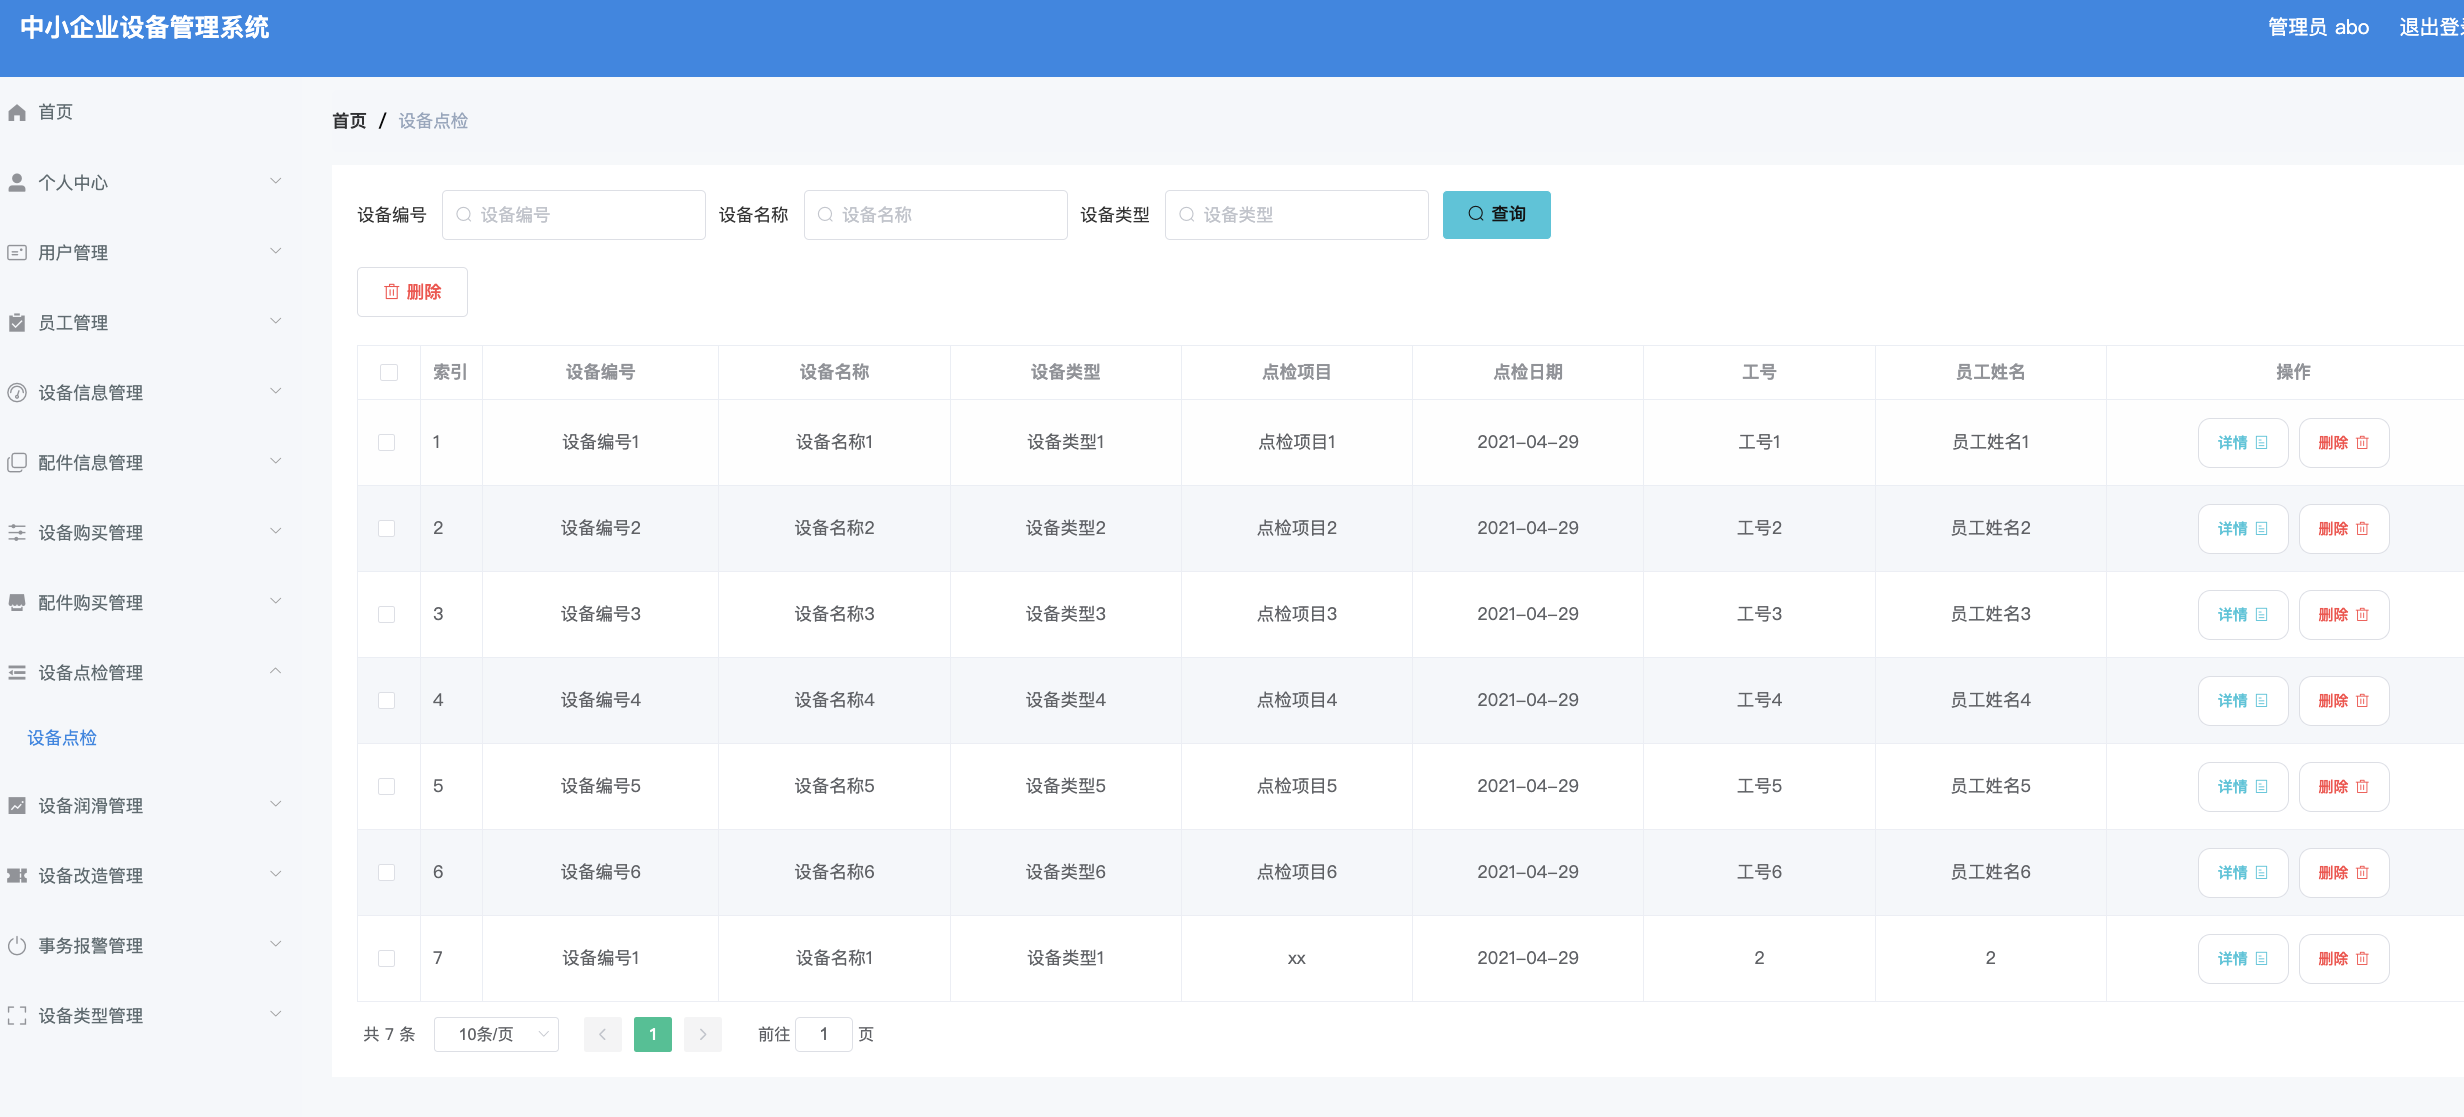
Task: Collapse 设备点检管理 using its chevron
Action: click(276, 671)
